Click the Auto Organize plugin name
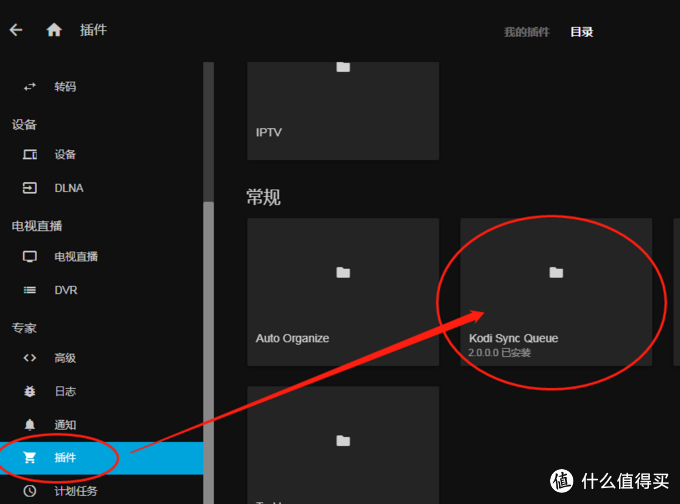680x504 pixels. 292,338
